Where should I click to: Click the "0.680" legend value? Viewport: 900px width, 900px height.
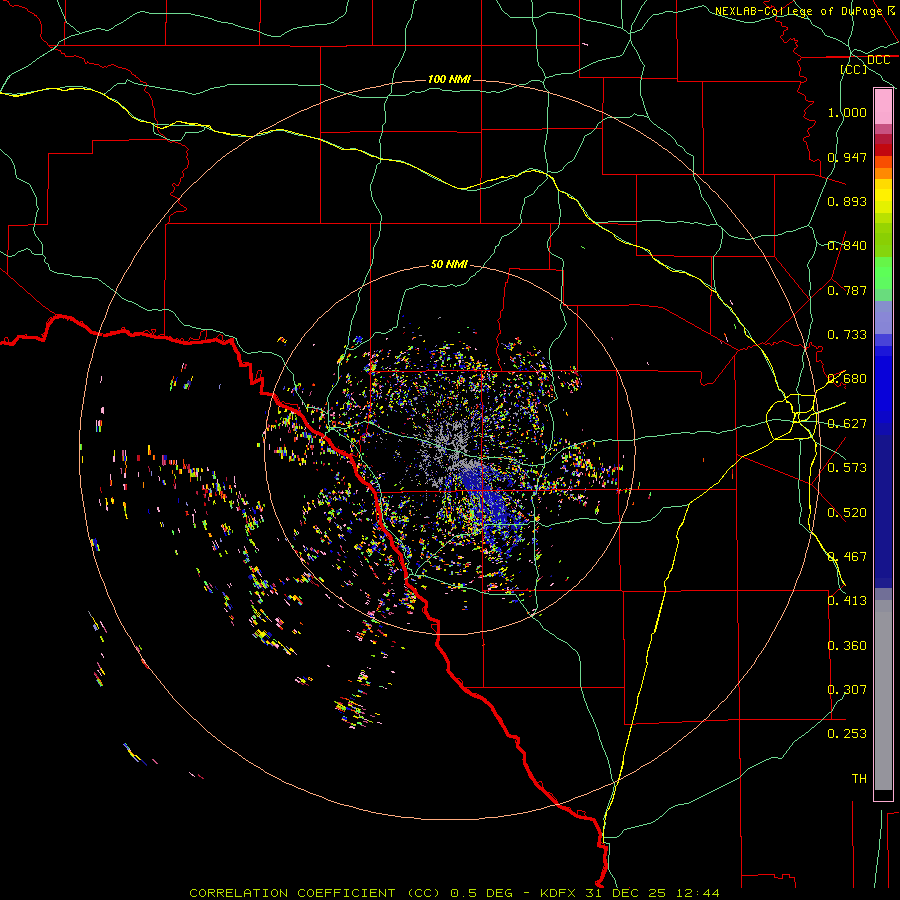[847, 379]
